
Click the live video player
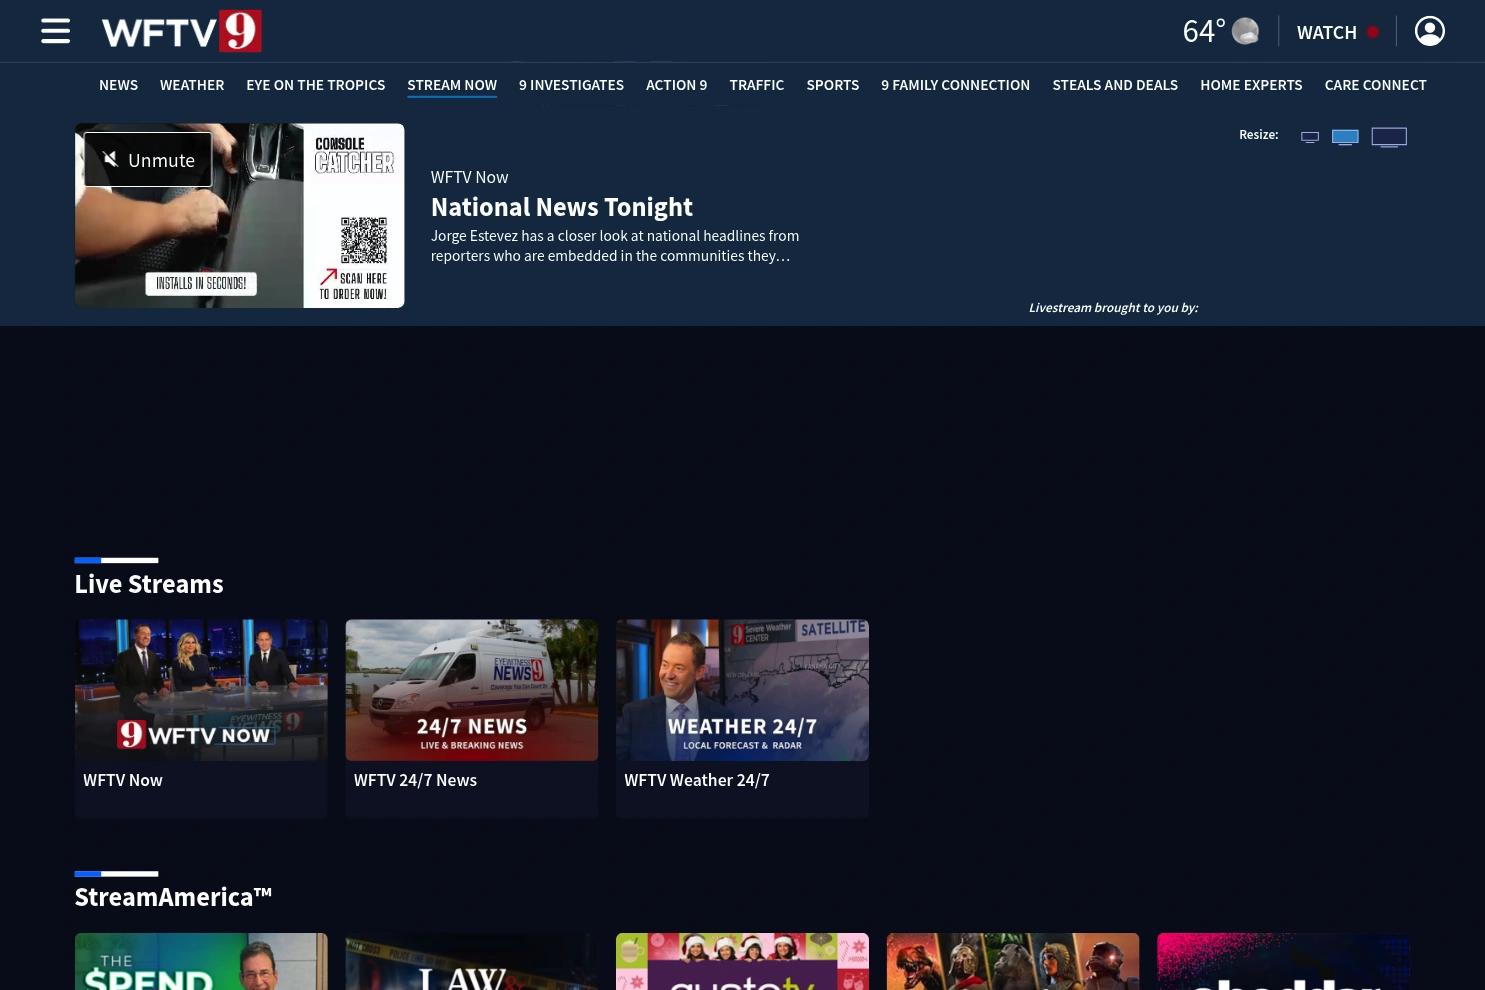239,215
